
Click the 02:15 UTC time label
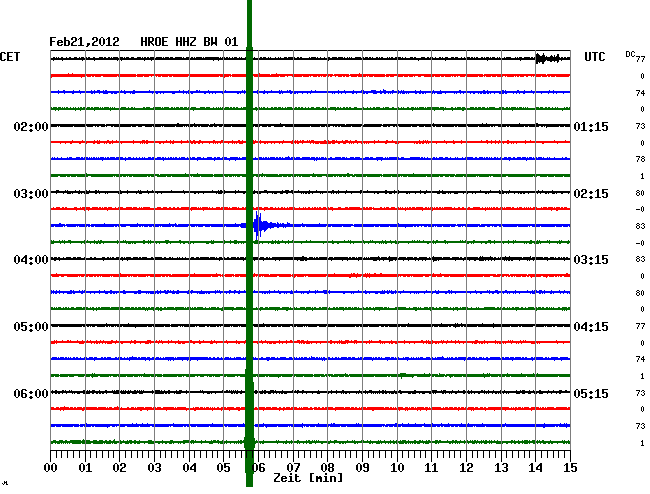tap(591, 194)
